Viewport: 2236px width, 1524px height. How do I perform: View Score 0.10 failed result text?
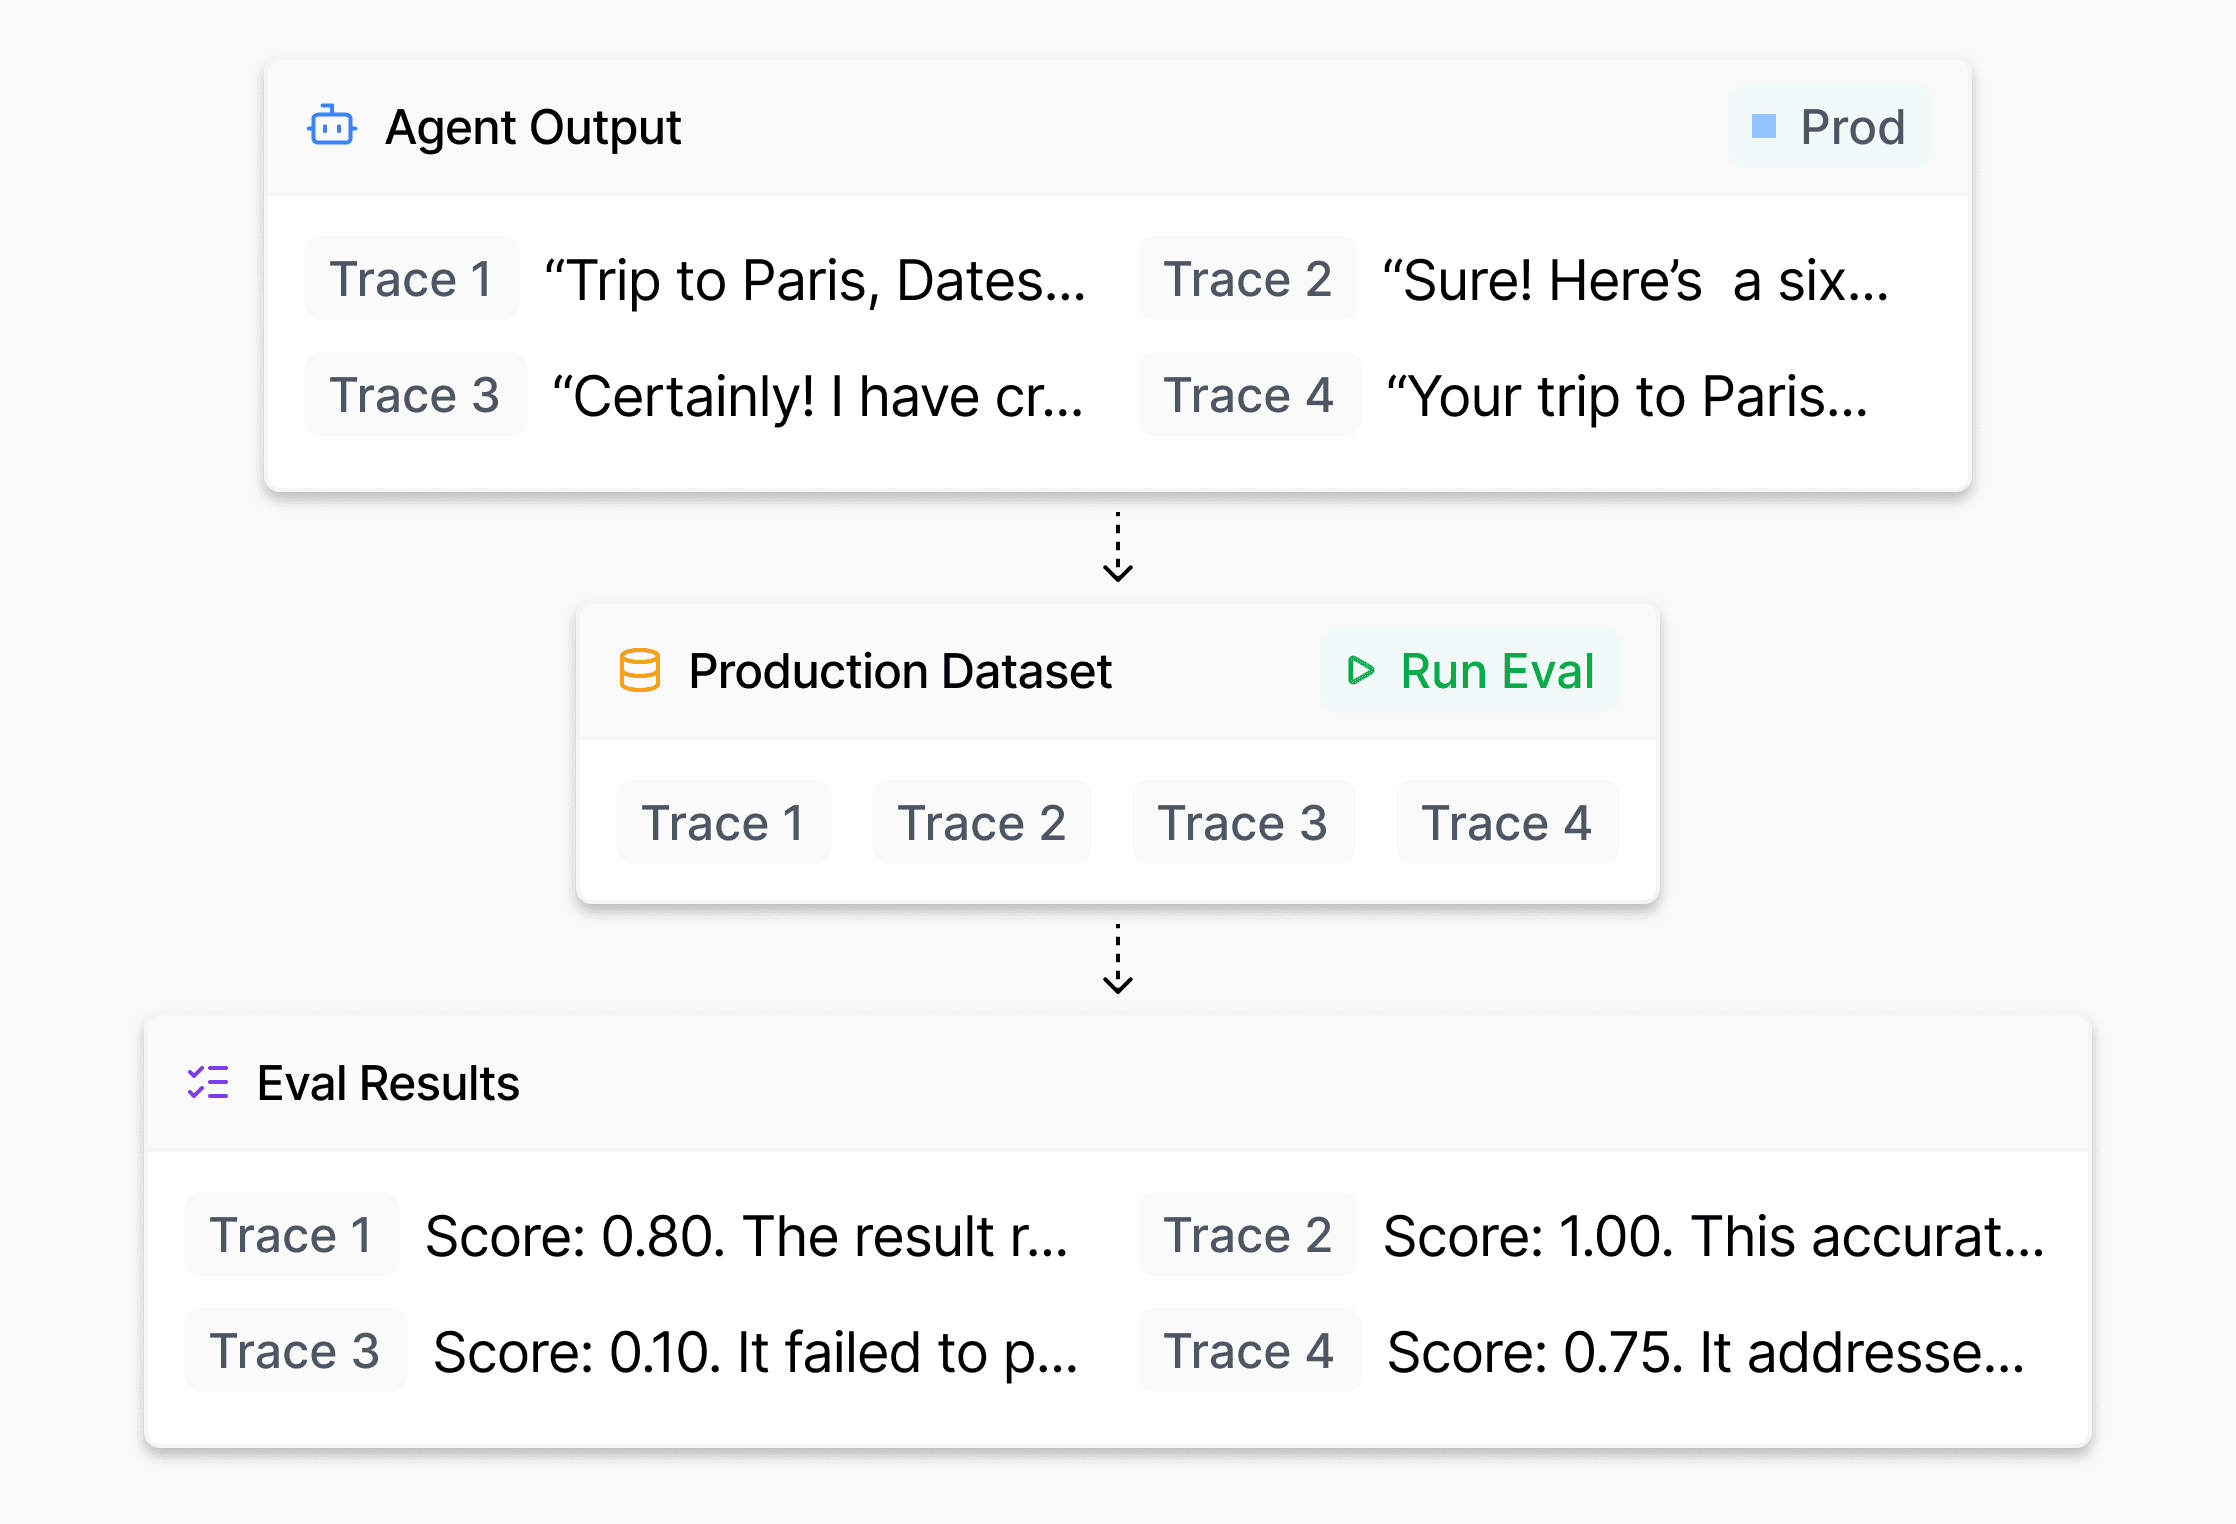click(x=756, y=1352)
